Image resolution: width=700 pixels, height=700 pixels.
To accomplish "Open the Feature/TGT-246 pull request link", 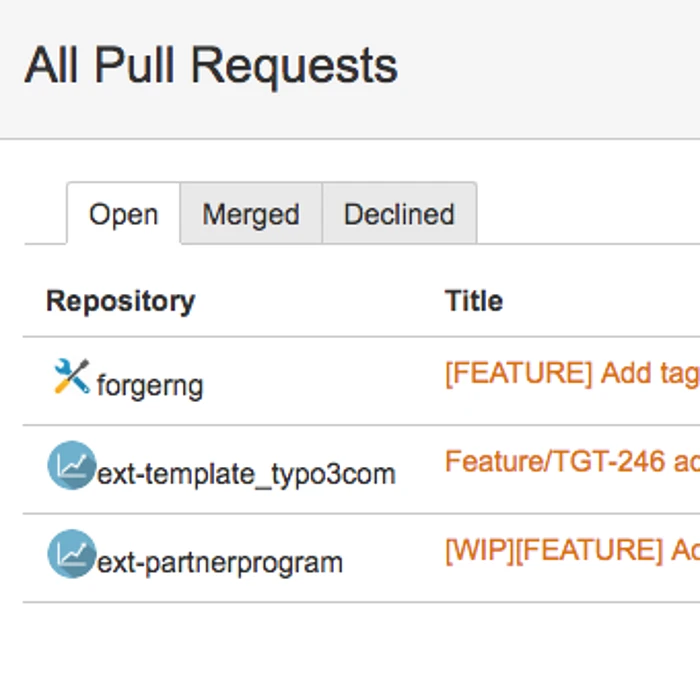I will click(571, 461).
